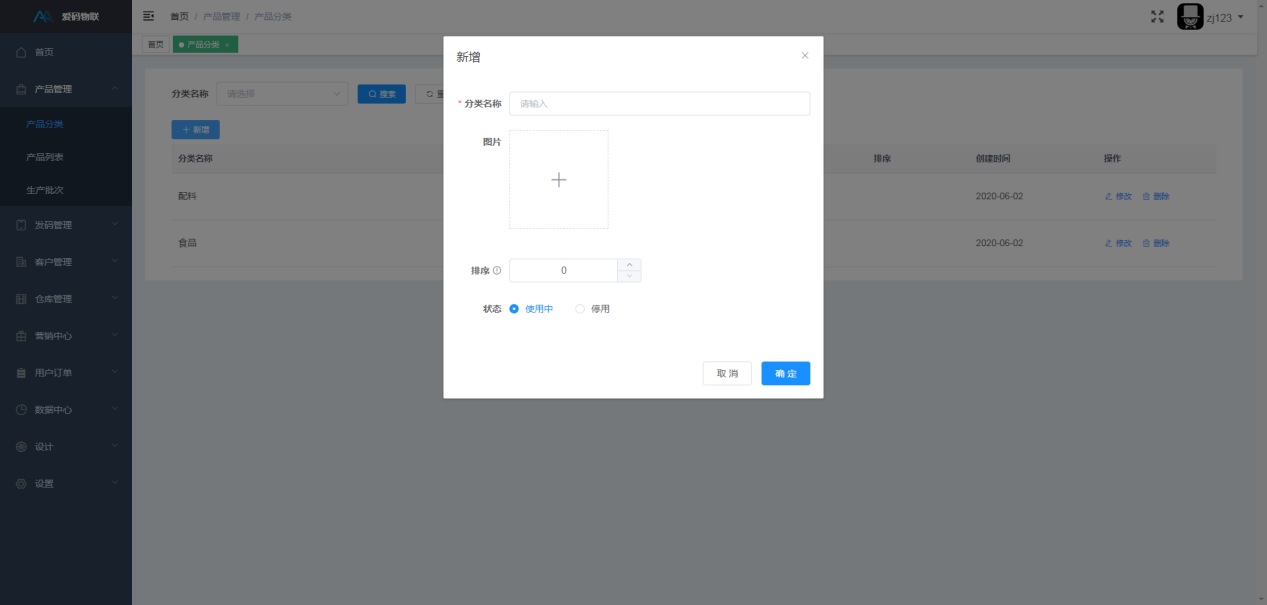Click the 爱码物联 logo
This screenshot has width=1267, height=605.
(x=66, y=16)
